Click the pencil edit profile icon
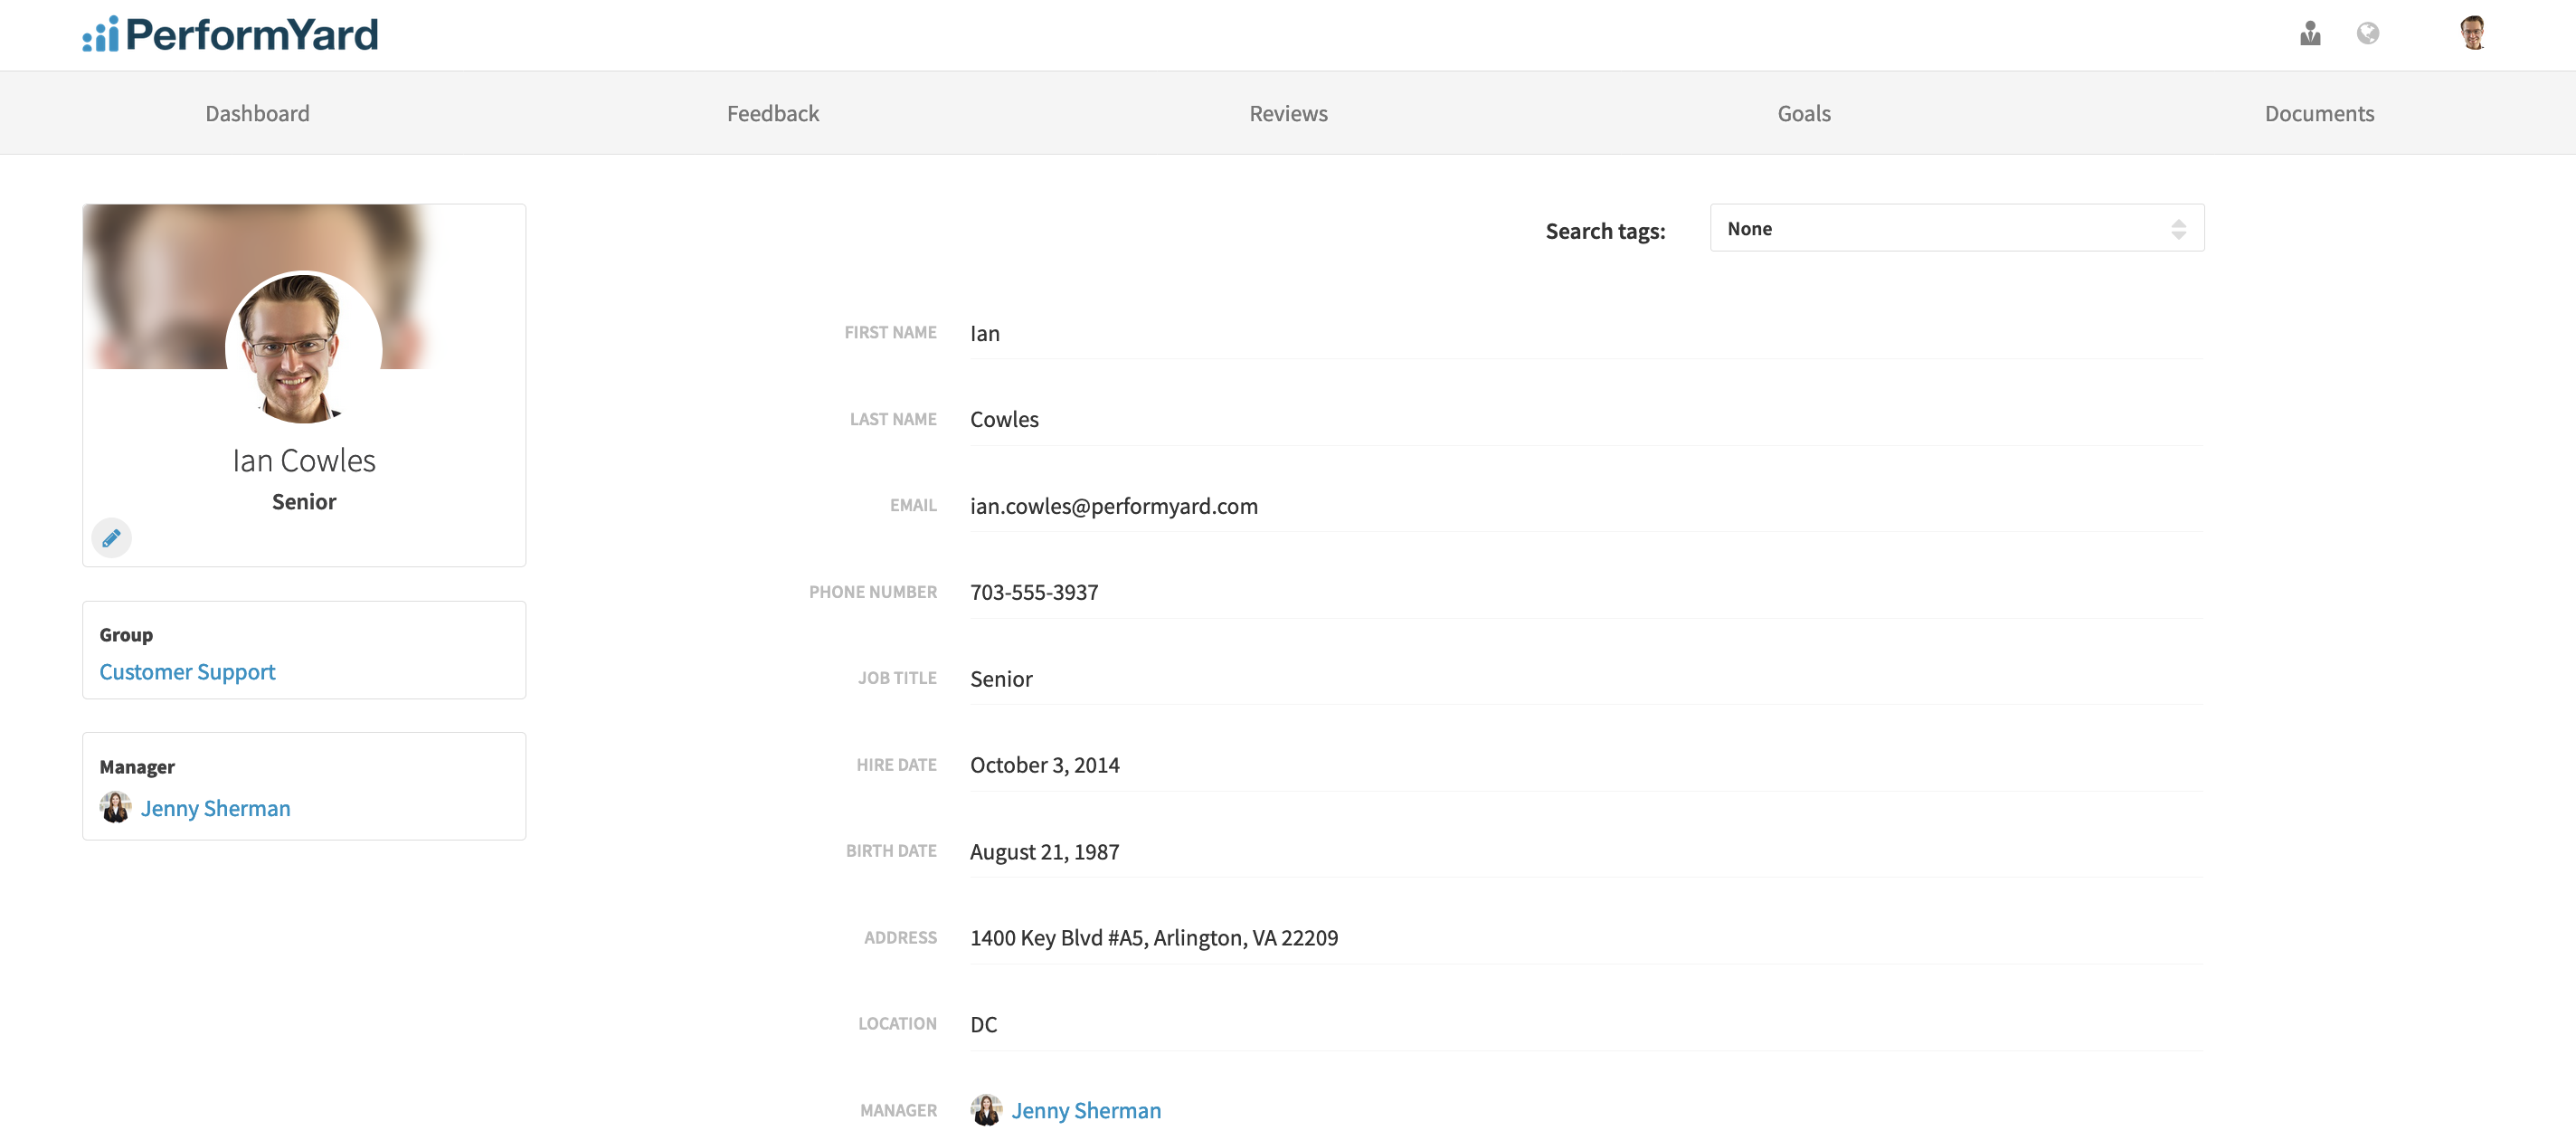Screen dimensions: 2576x1140 coord(111,538)
